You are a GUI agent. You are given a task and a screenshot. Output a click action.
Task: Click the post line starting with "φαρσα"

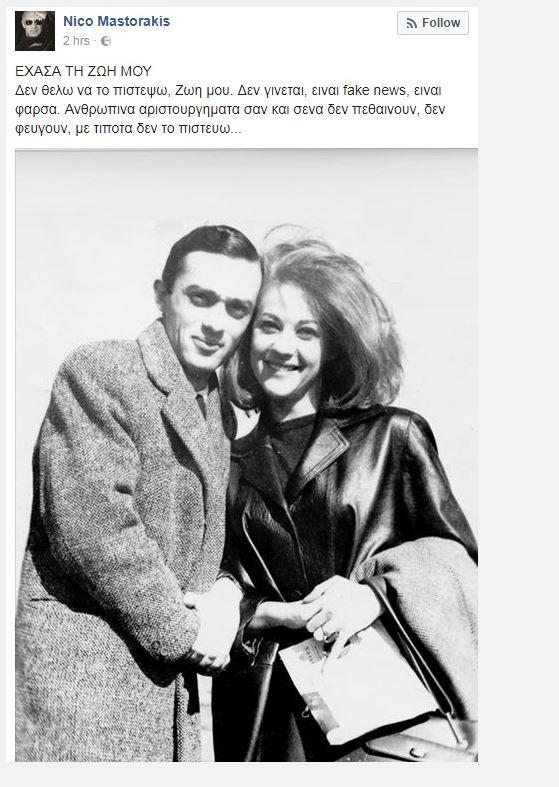230,109
